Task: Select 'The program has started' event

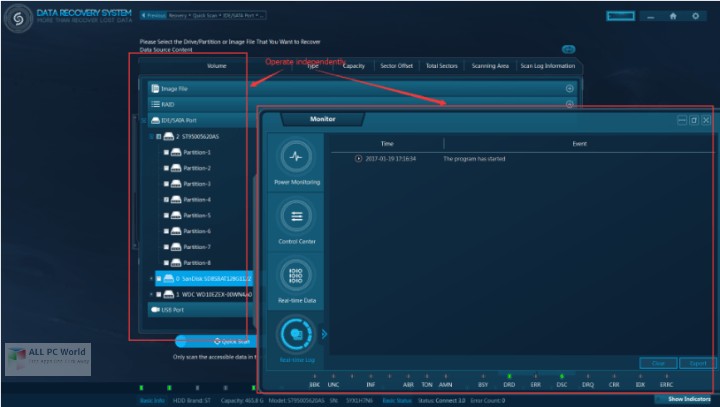Action: [474, 159]
